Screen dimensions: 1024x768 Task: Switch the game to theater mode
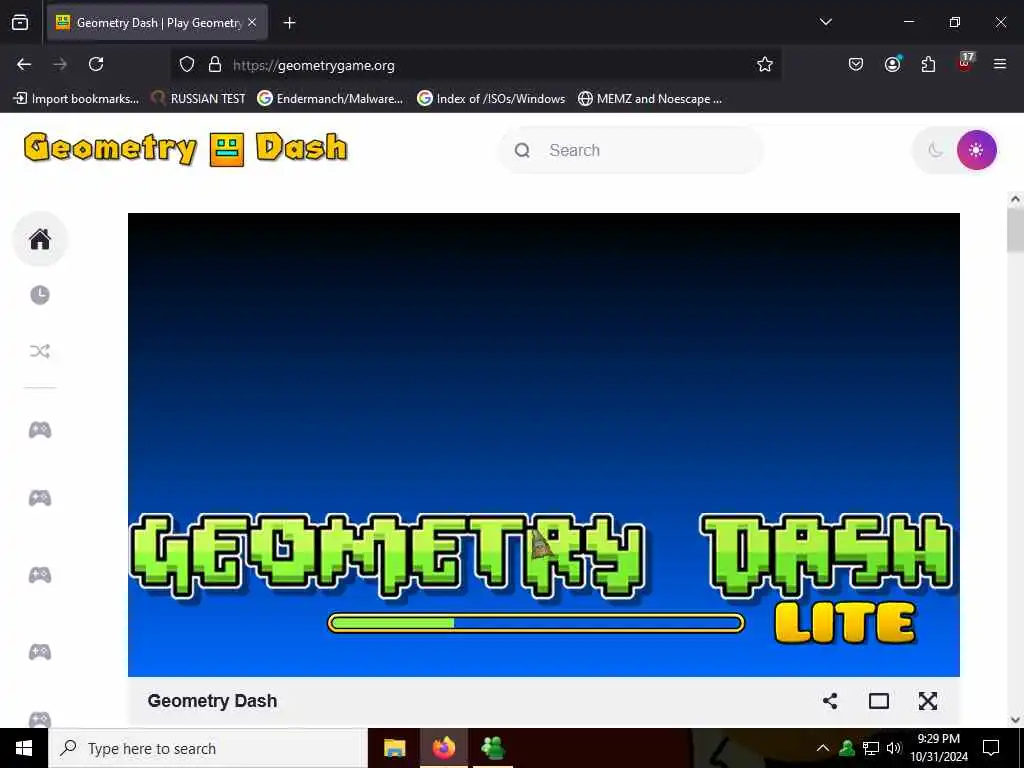tap(879, 701)
